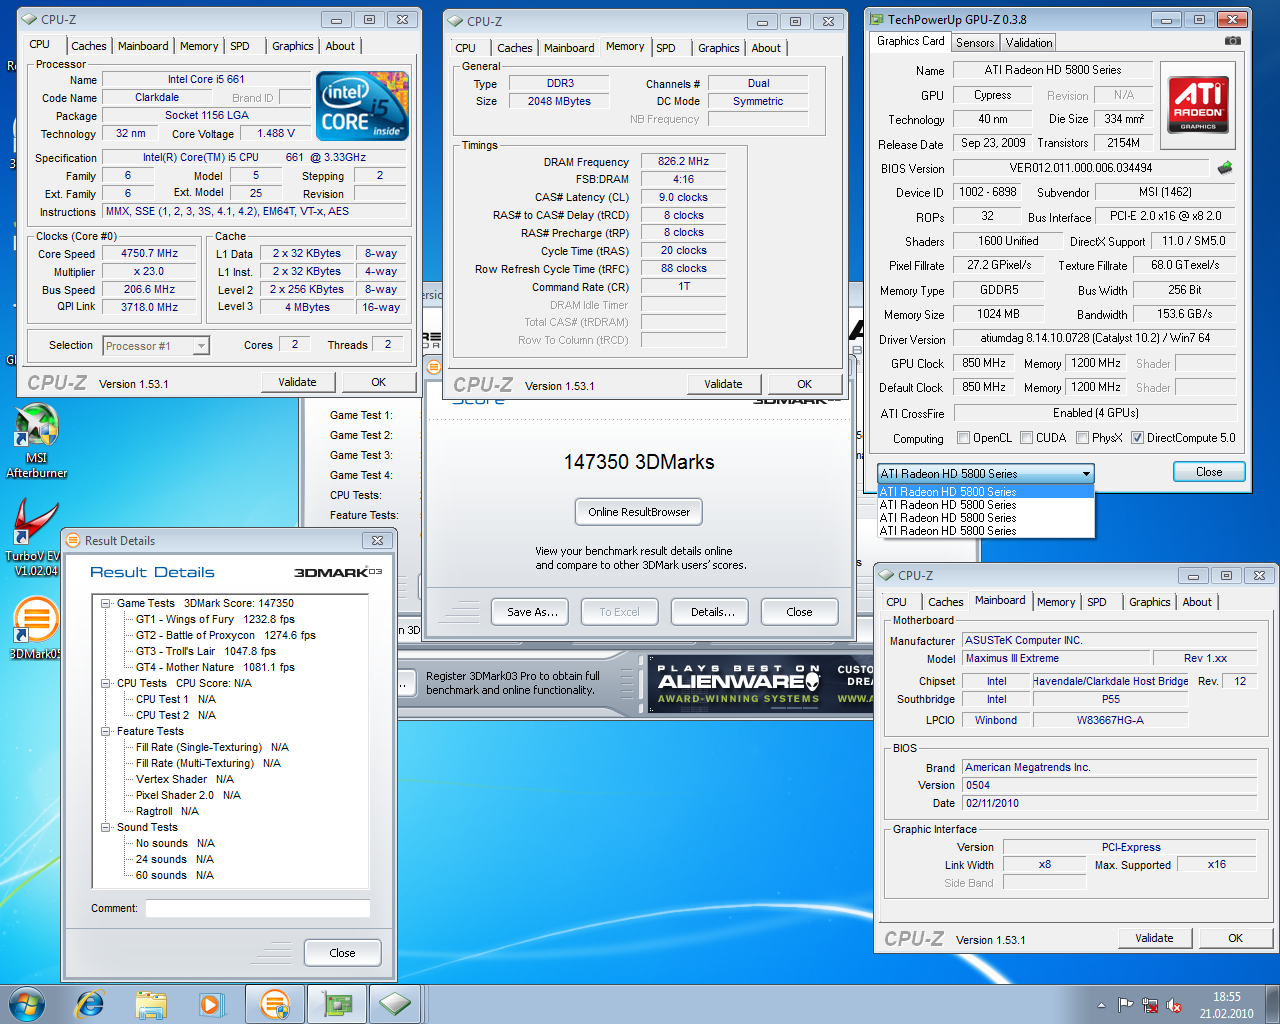Image resolution: width=1280 pixels, height=1024 pixels.
Task: Click the Intel Core i5 inside logo
Action: point(362,105)
